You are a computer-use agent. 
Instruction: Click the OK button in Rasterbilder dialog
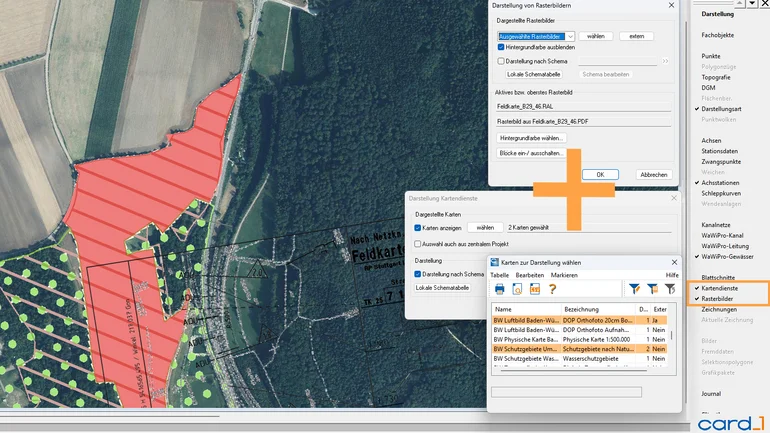coord(600,174)
